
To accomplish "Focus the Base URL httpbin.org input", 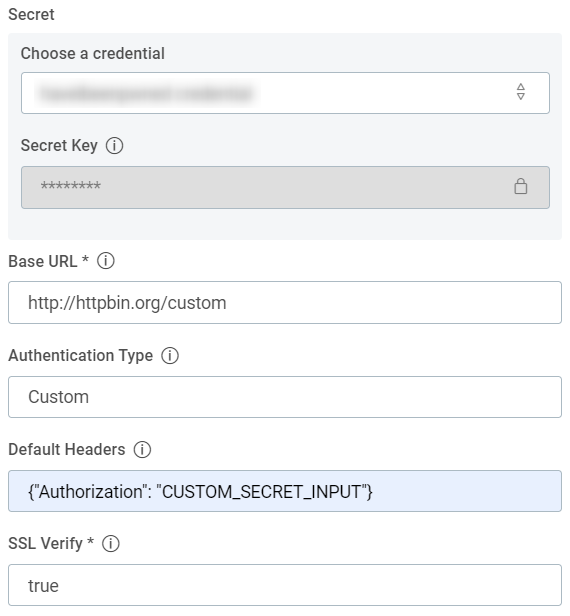I will click(x=285, y=302).
